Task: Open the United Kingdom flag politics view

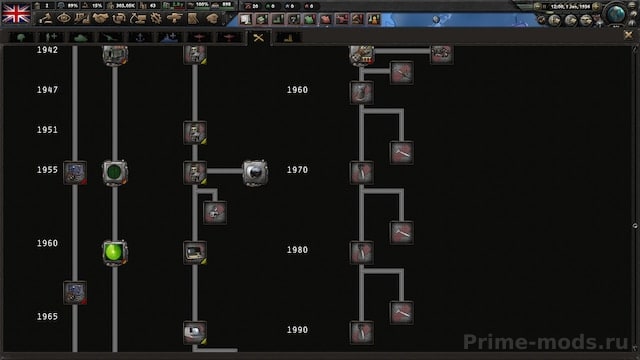Action: (x=16, y=13)
